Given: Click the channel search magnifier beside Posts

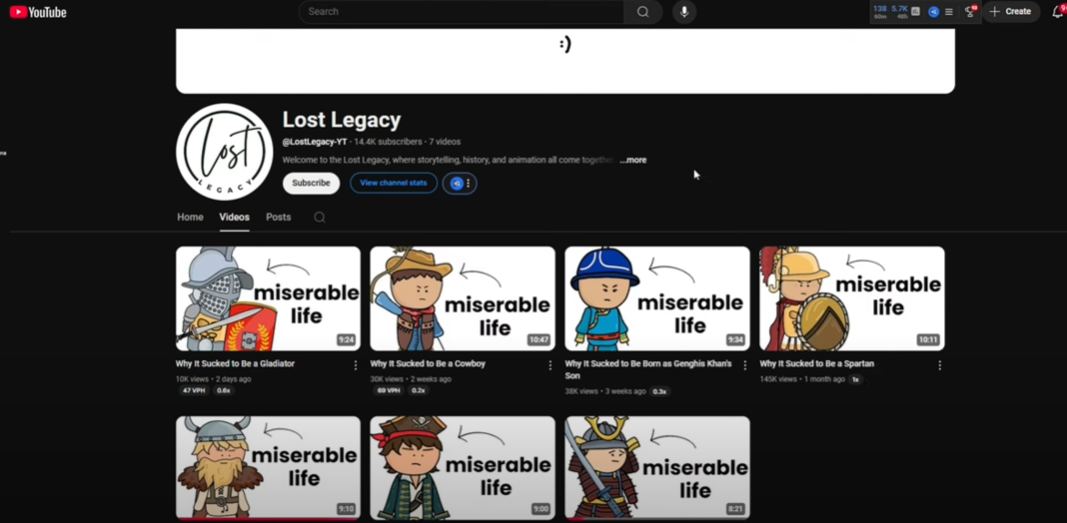Looking at the screenshot, I should tap(319, 218).
